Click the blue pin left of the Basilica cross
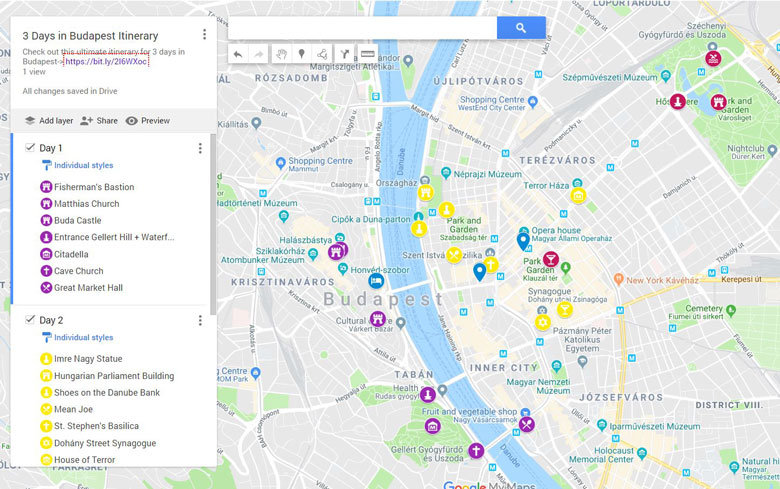This screenshot has width=780, height=489. click(x=479, y=272)
